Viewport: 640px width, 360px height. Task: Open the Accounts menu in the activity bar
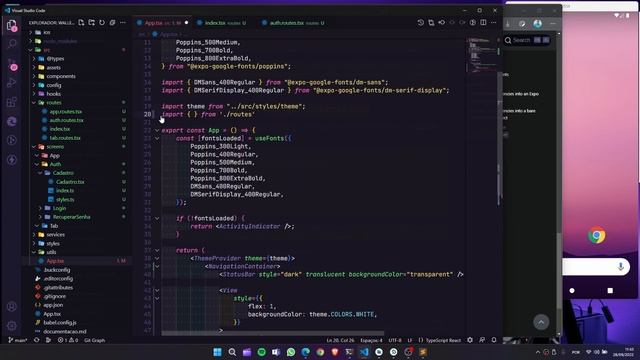click(x=12, y=307)
